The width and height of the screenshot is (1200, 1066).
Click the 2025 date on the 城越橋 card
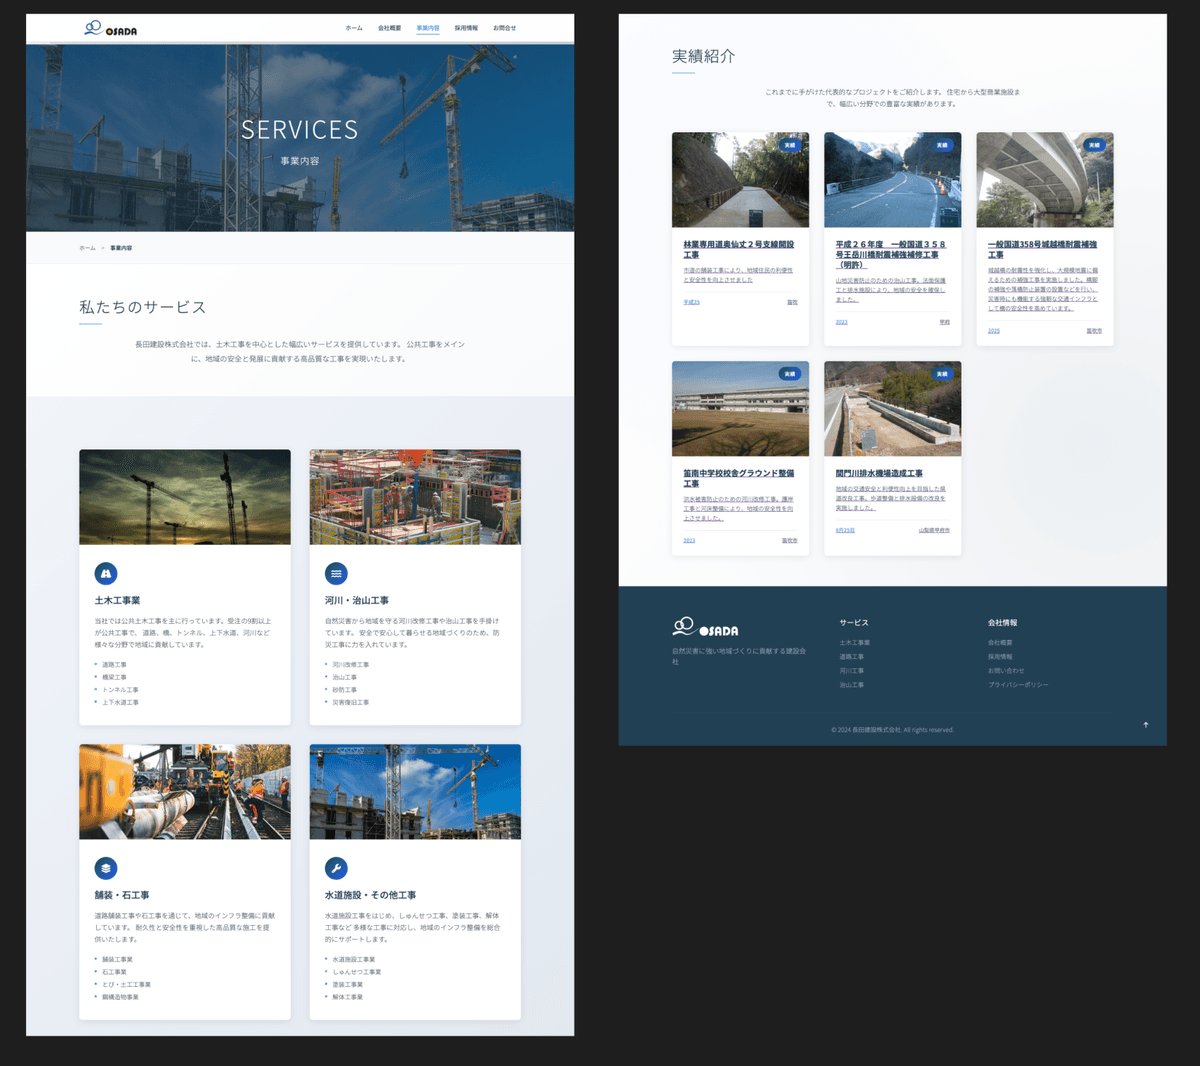pyautogui.click(x=994, y=330)
